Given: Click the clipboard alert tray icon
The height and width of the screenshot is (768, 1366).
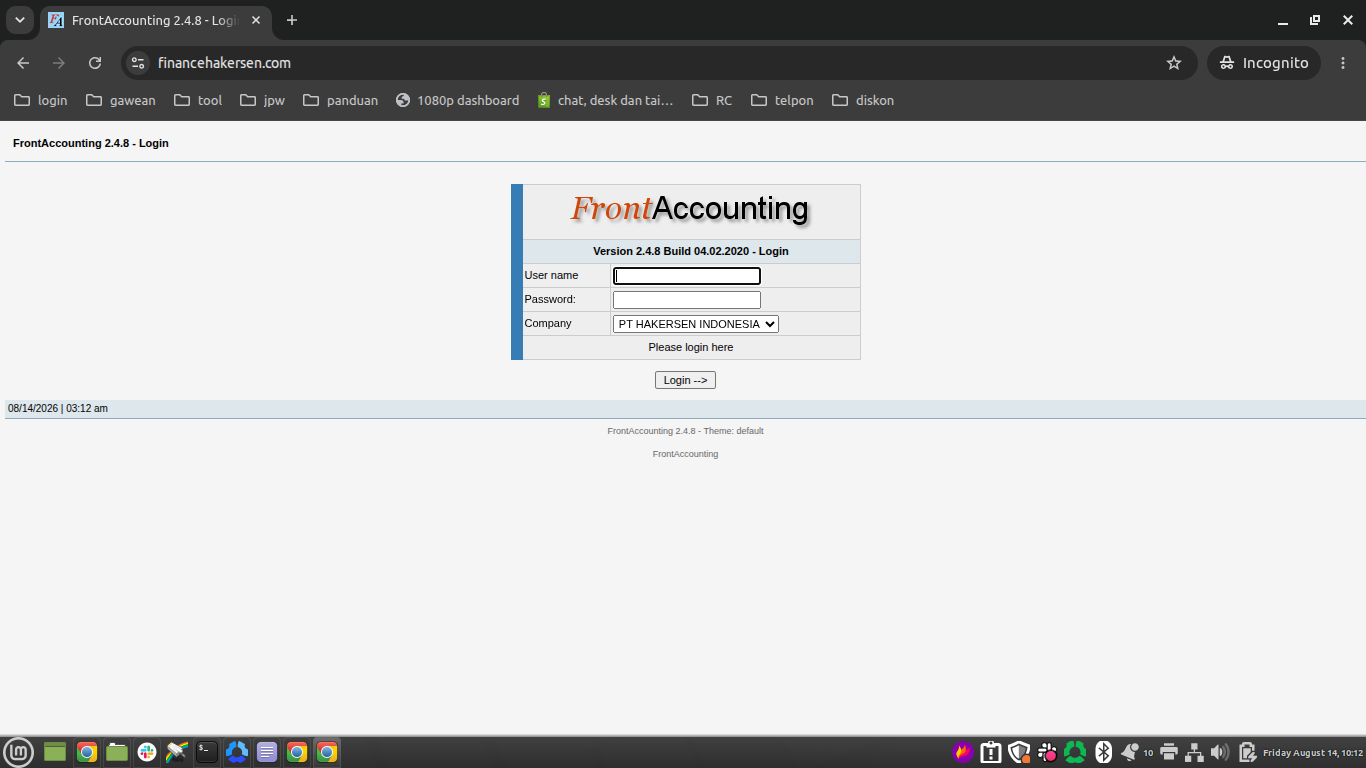Looking at the screenshot, I should click(991, 752).
